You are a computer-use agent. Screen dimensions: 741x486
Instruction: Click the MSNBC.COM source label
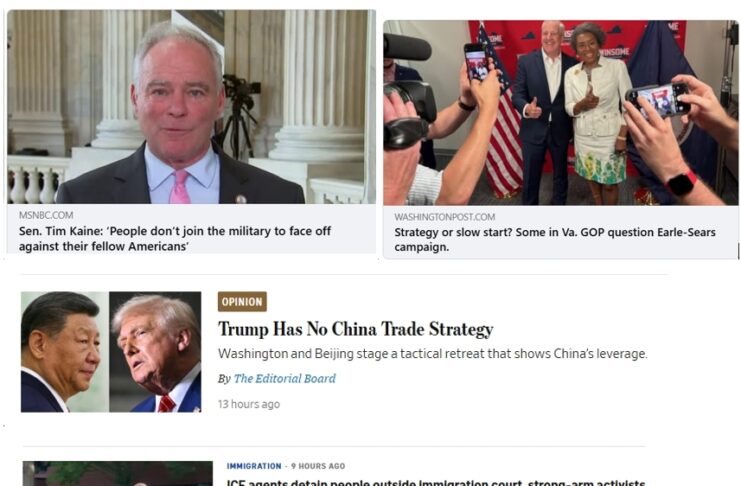click(46, 215)
